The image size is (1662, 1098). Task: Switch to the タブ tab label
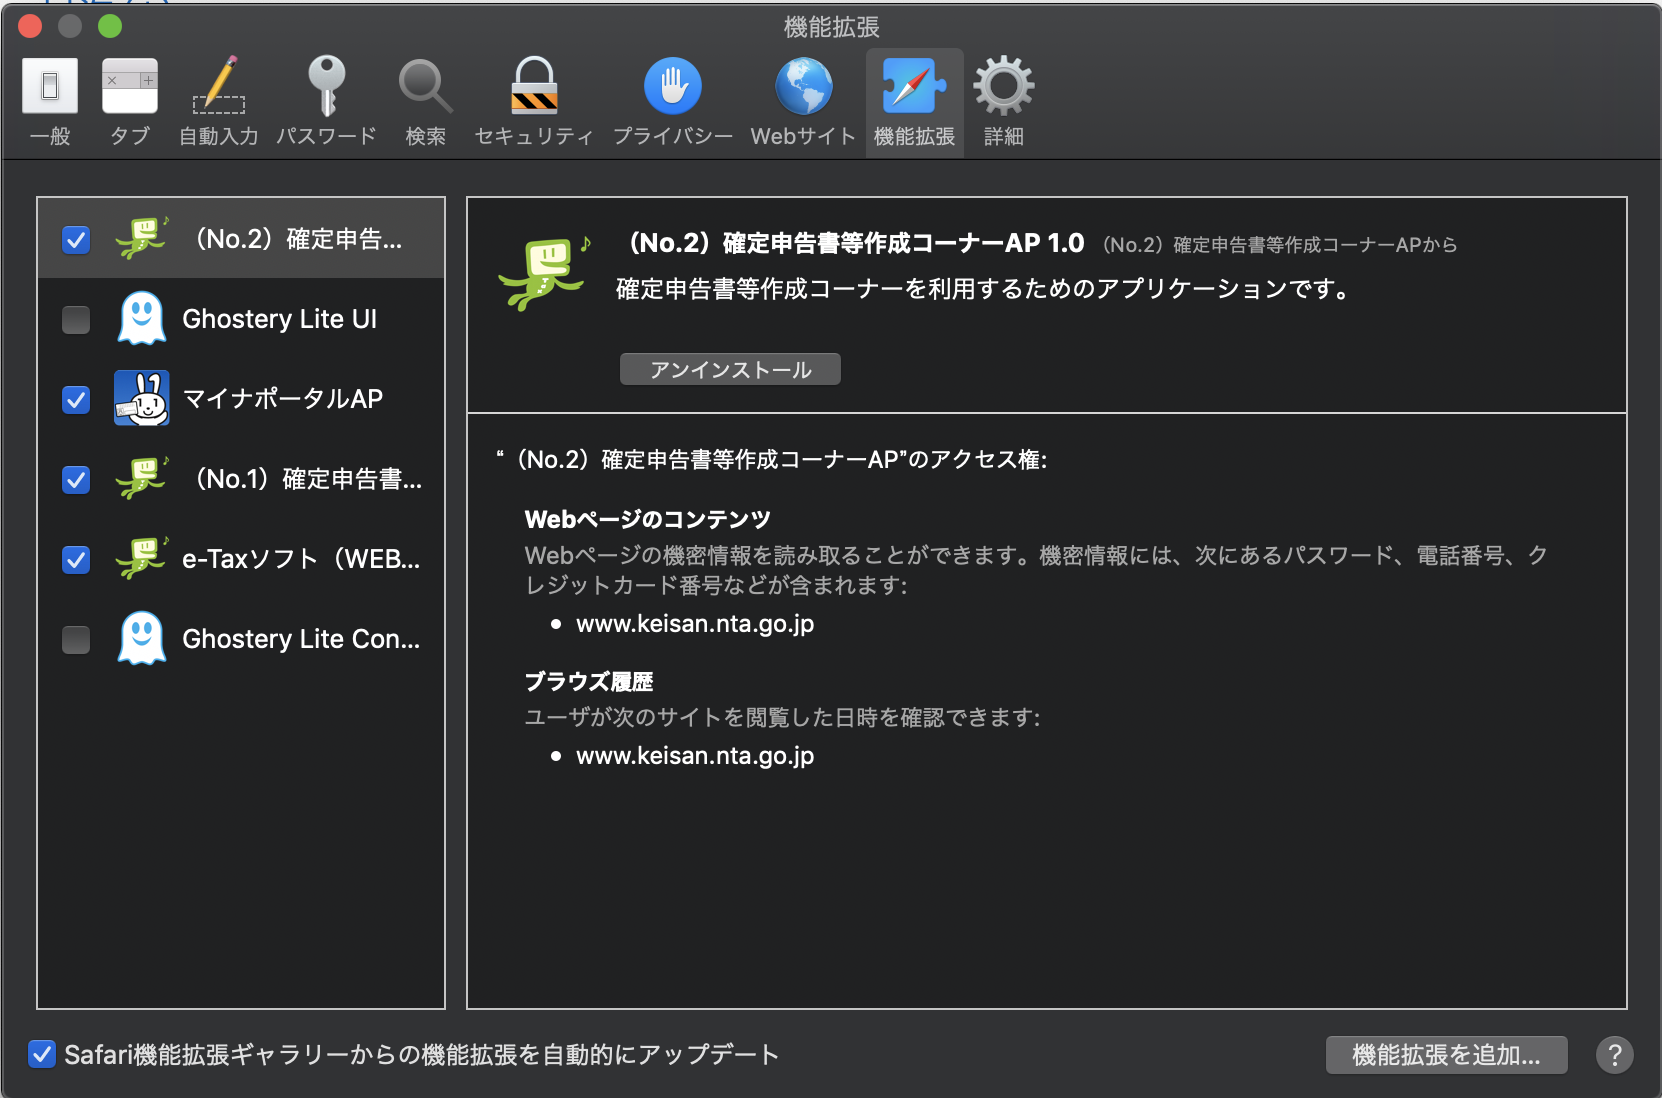pos(130,136)
